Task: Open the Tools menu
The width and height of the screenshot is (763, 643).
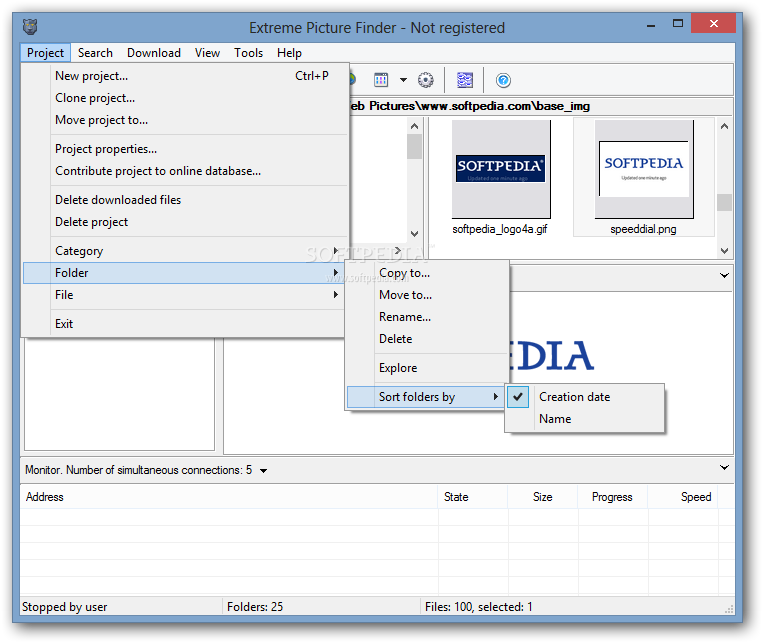Action: (248, 53)
